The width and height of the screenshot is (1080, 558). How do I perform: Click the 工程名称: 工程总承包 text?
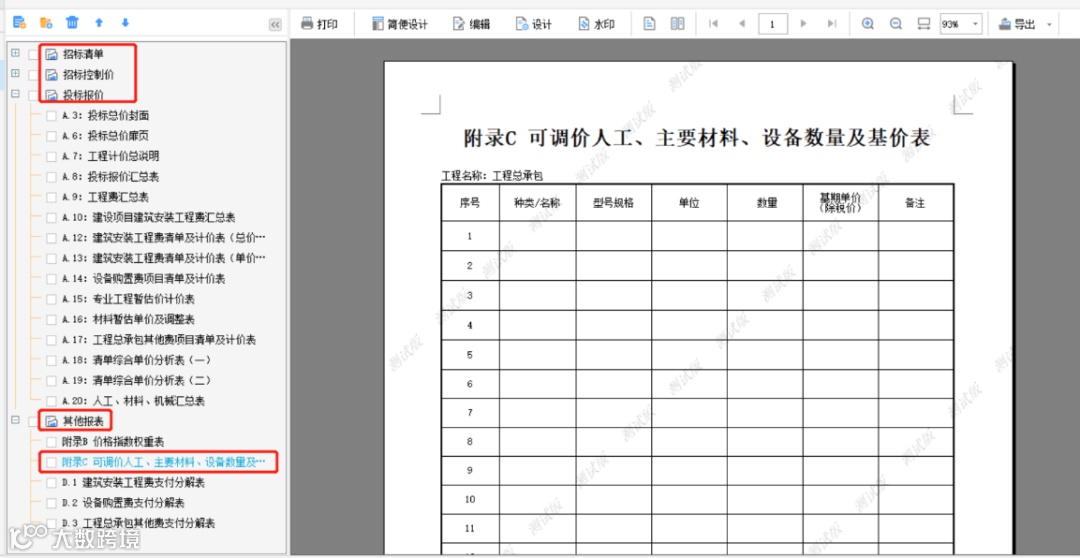click(x=492, y=176)
